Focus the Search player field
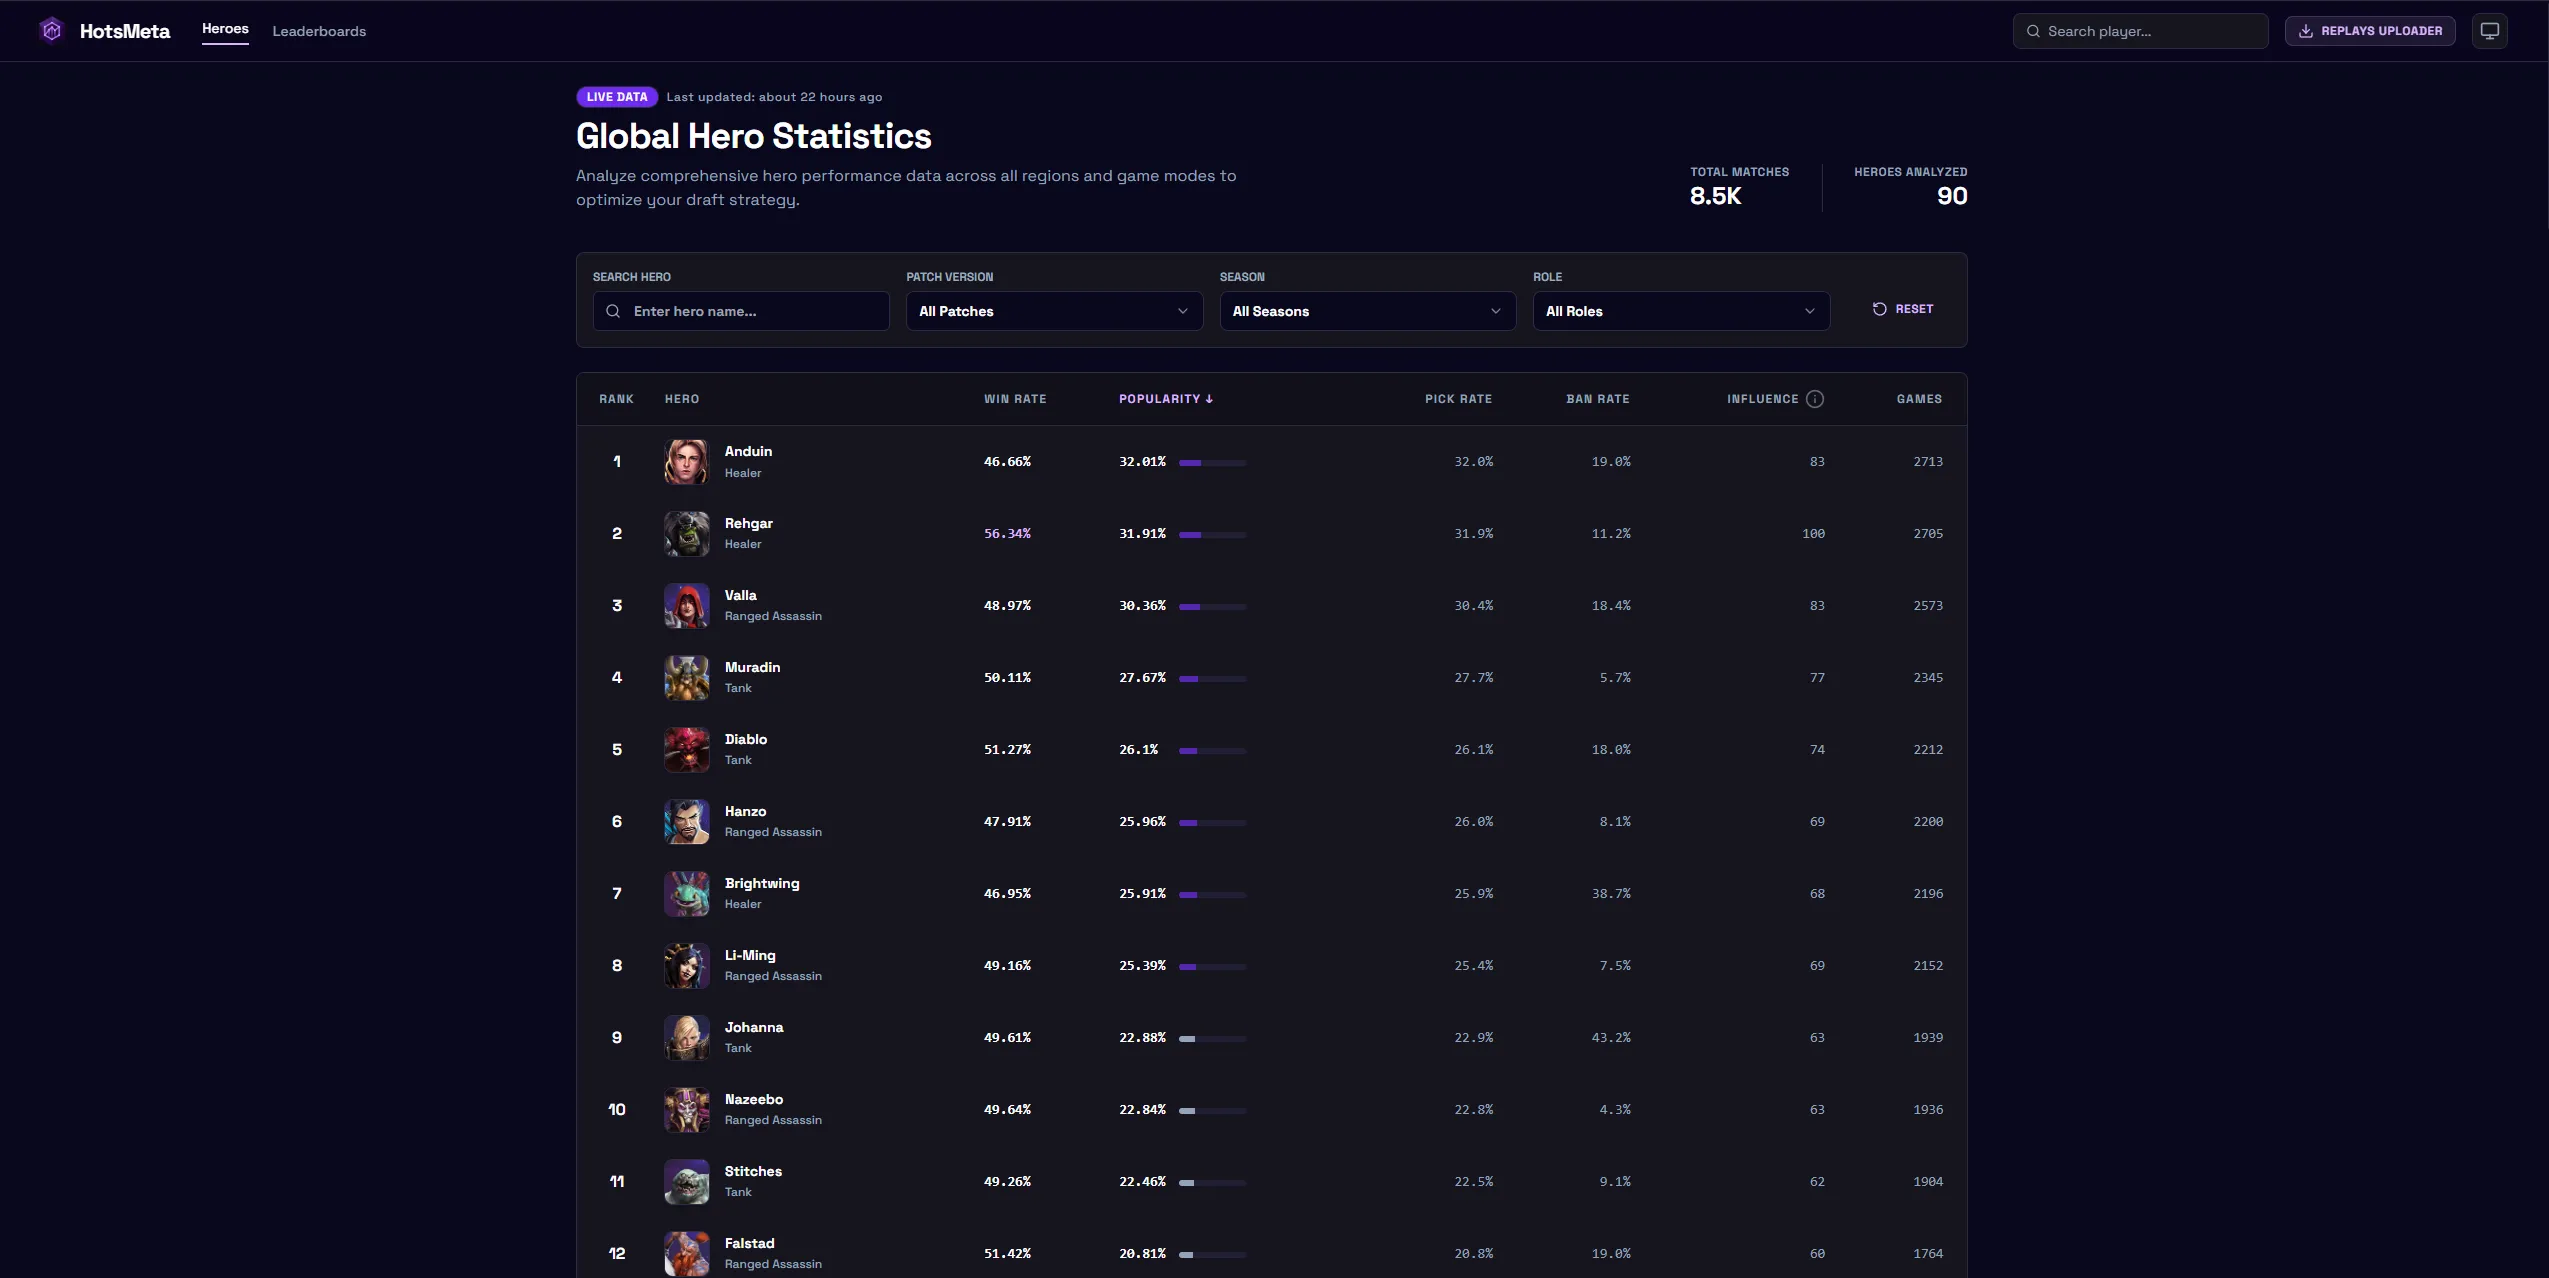 click(x=2140, y=31)
